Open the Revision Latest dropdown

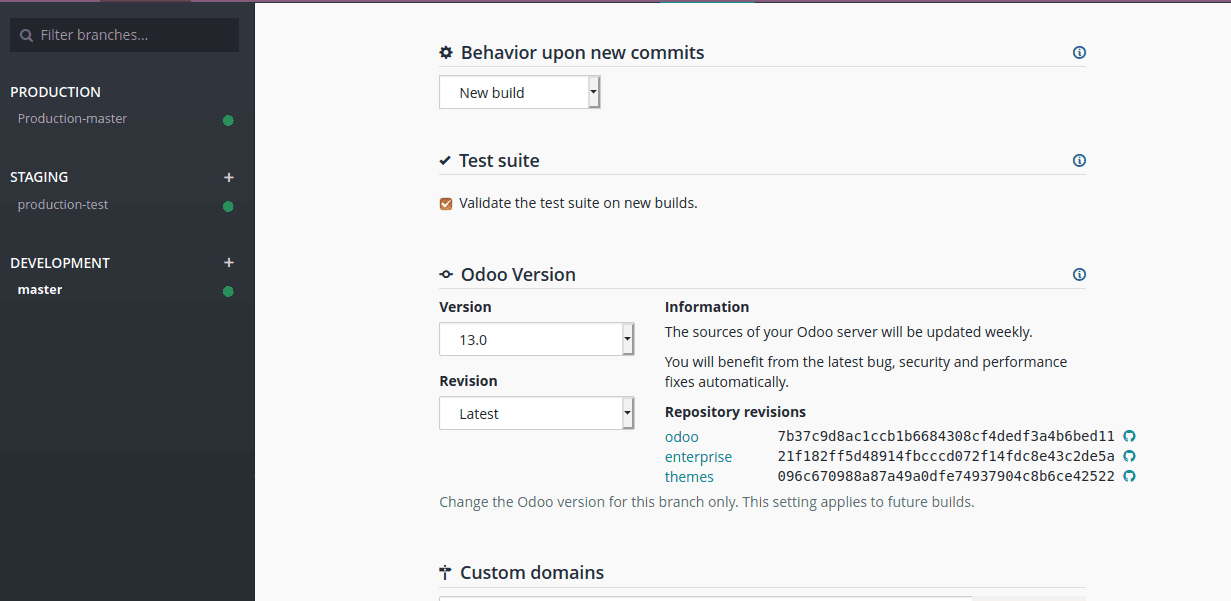(536, 413)
